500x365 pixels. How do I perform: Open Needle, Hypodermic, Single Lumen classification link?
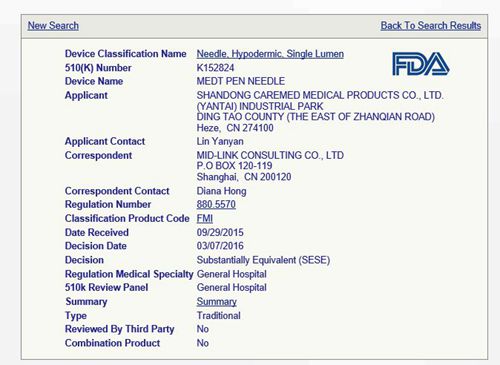click(270, 54)
